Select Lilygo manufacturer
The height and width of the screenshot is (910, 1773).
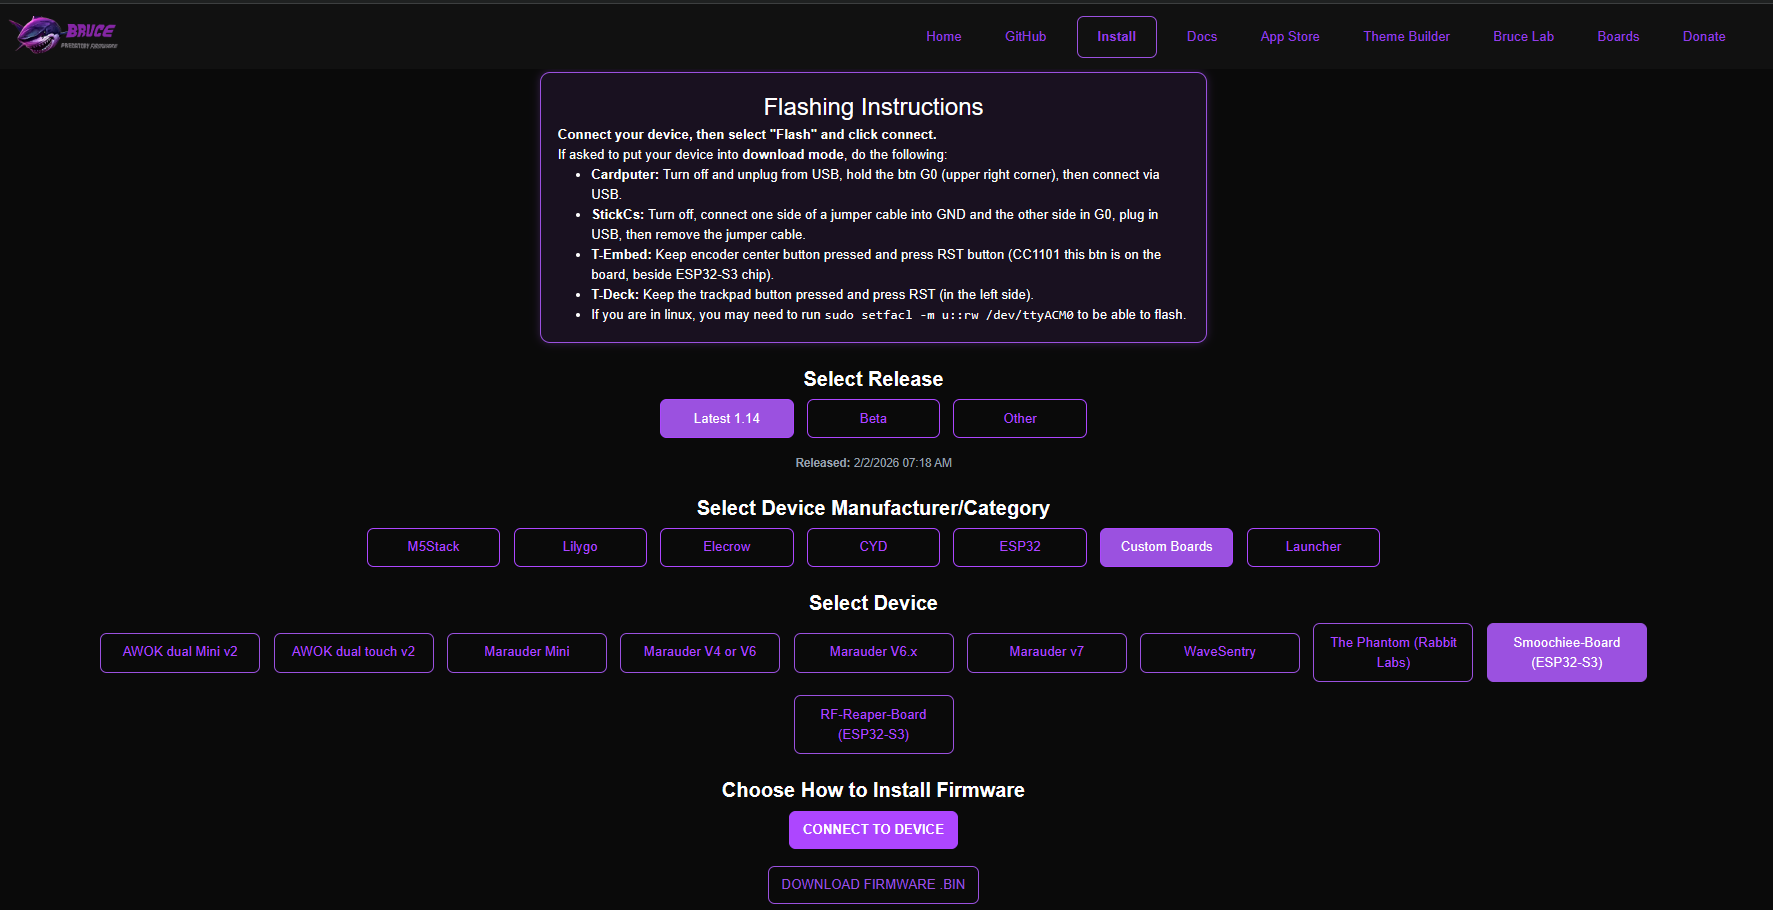pos(580,547)
